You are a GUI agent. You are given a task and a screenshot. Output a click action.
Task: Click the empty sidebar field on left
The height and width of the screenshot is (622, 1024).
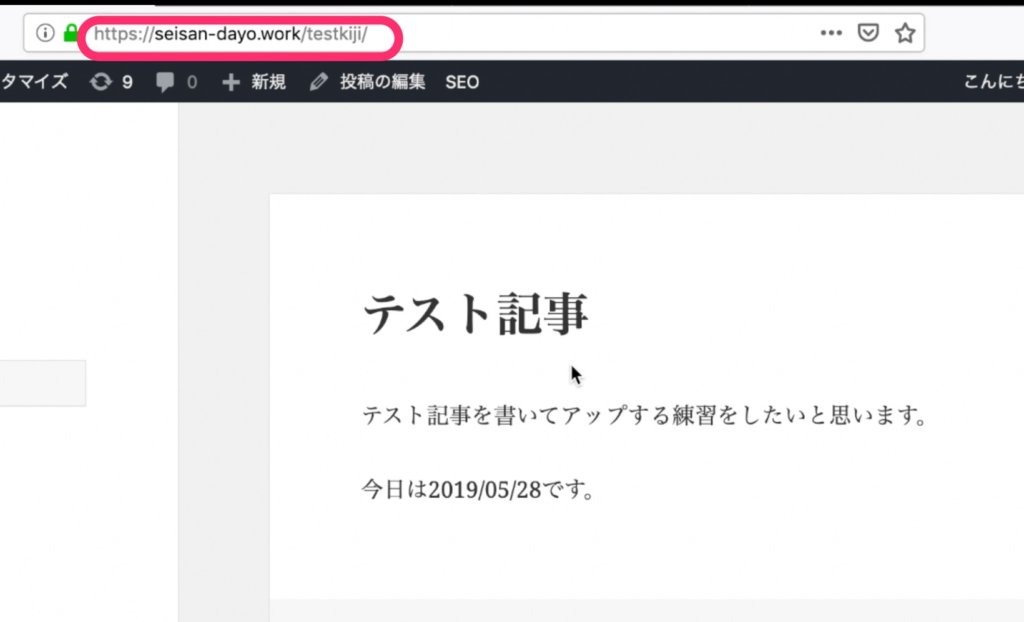(x=42, y=383)
